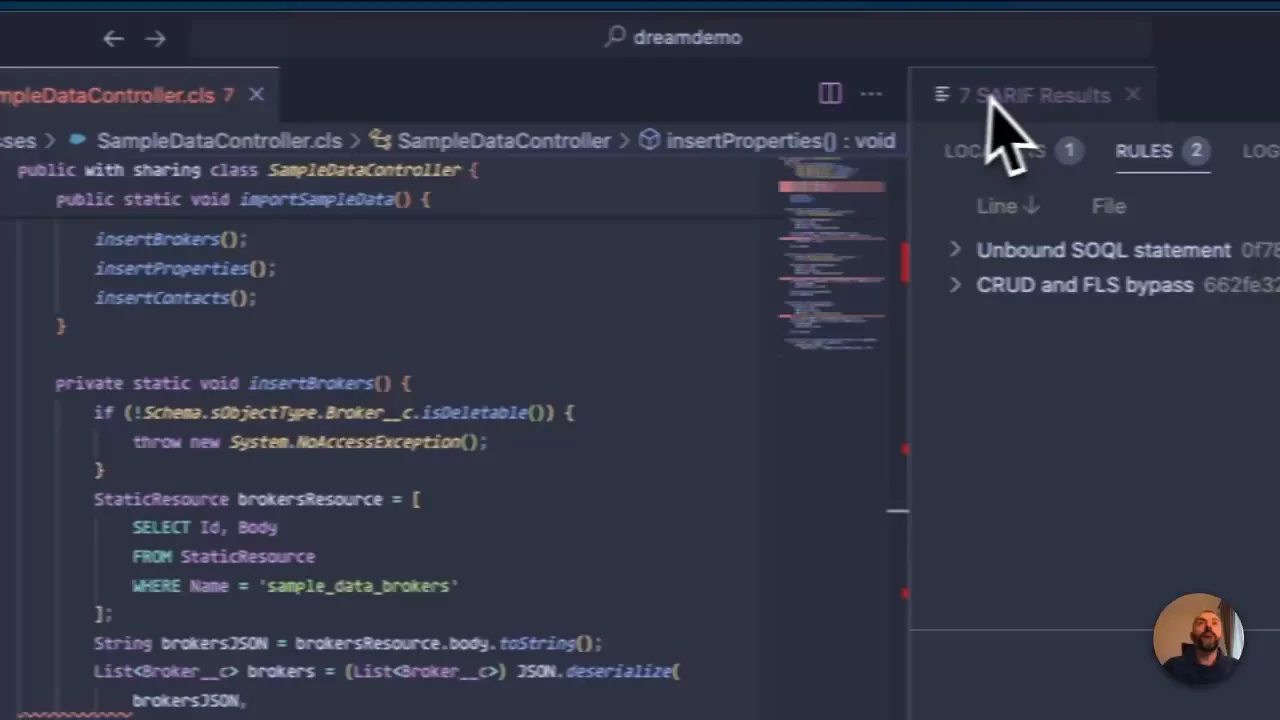Image resolution: width=1280 pixels, height=720 pixels.
Task: Expand the Unbound SOQL statement rule
Action: (x=955, y=250)
